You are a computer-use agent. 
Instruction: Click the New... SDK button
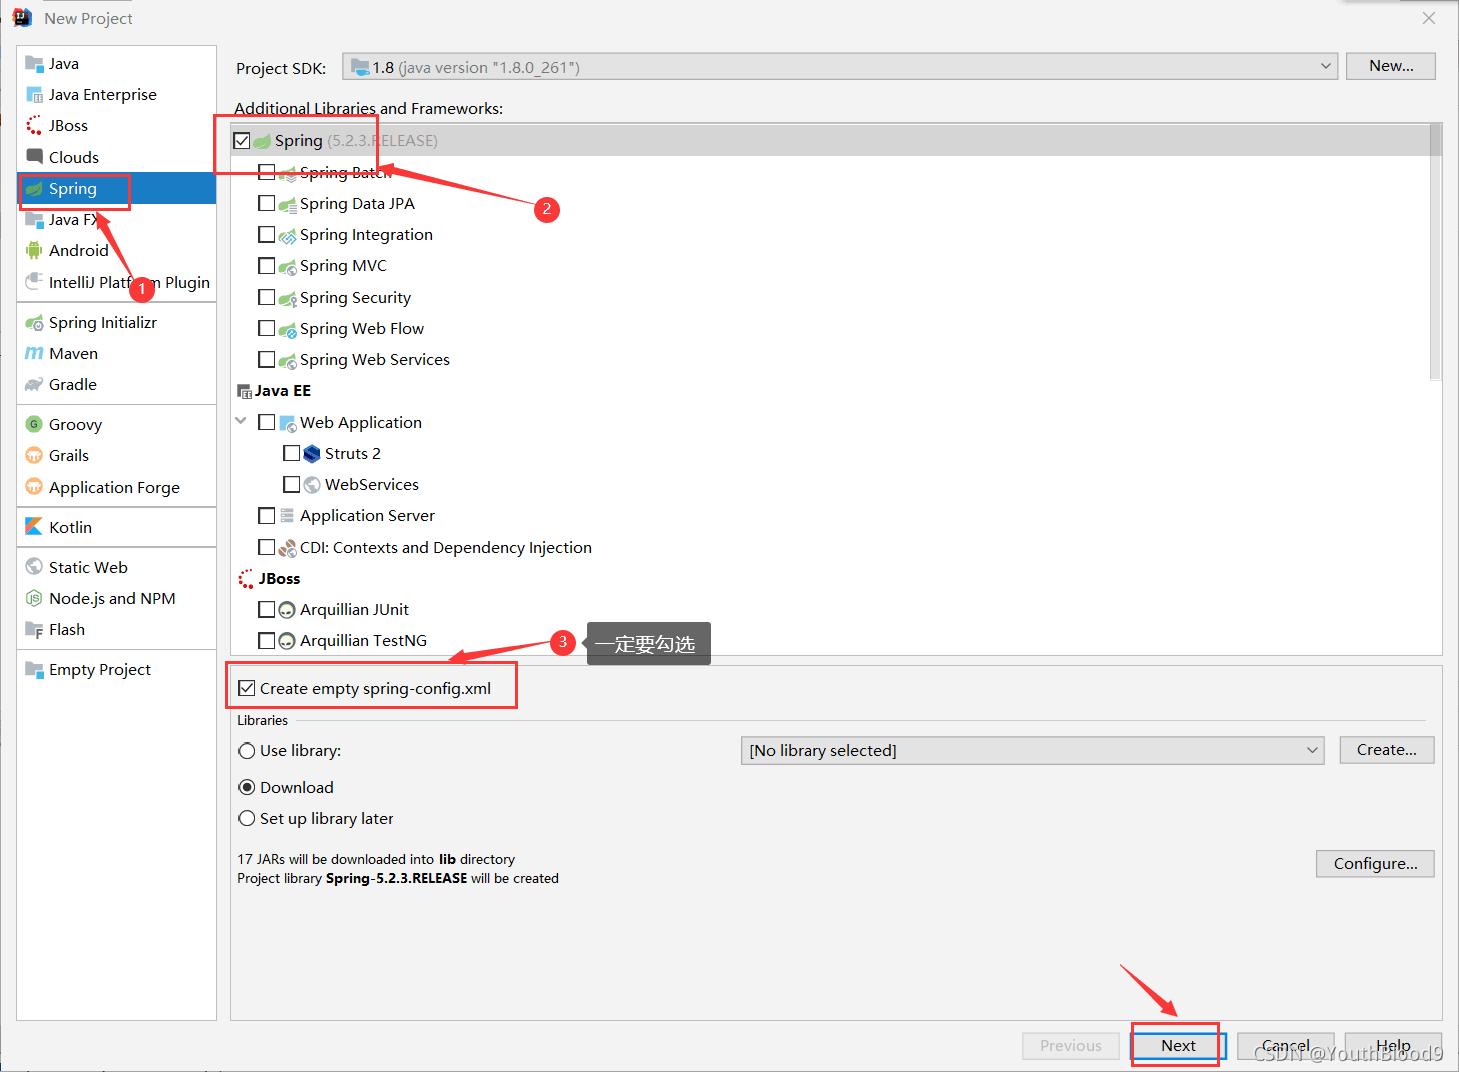coord(1391,66)
